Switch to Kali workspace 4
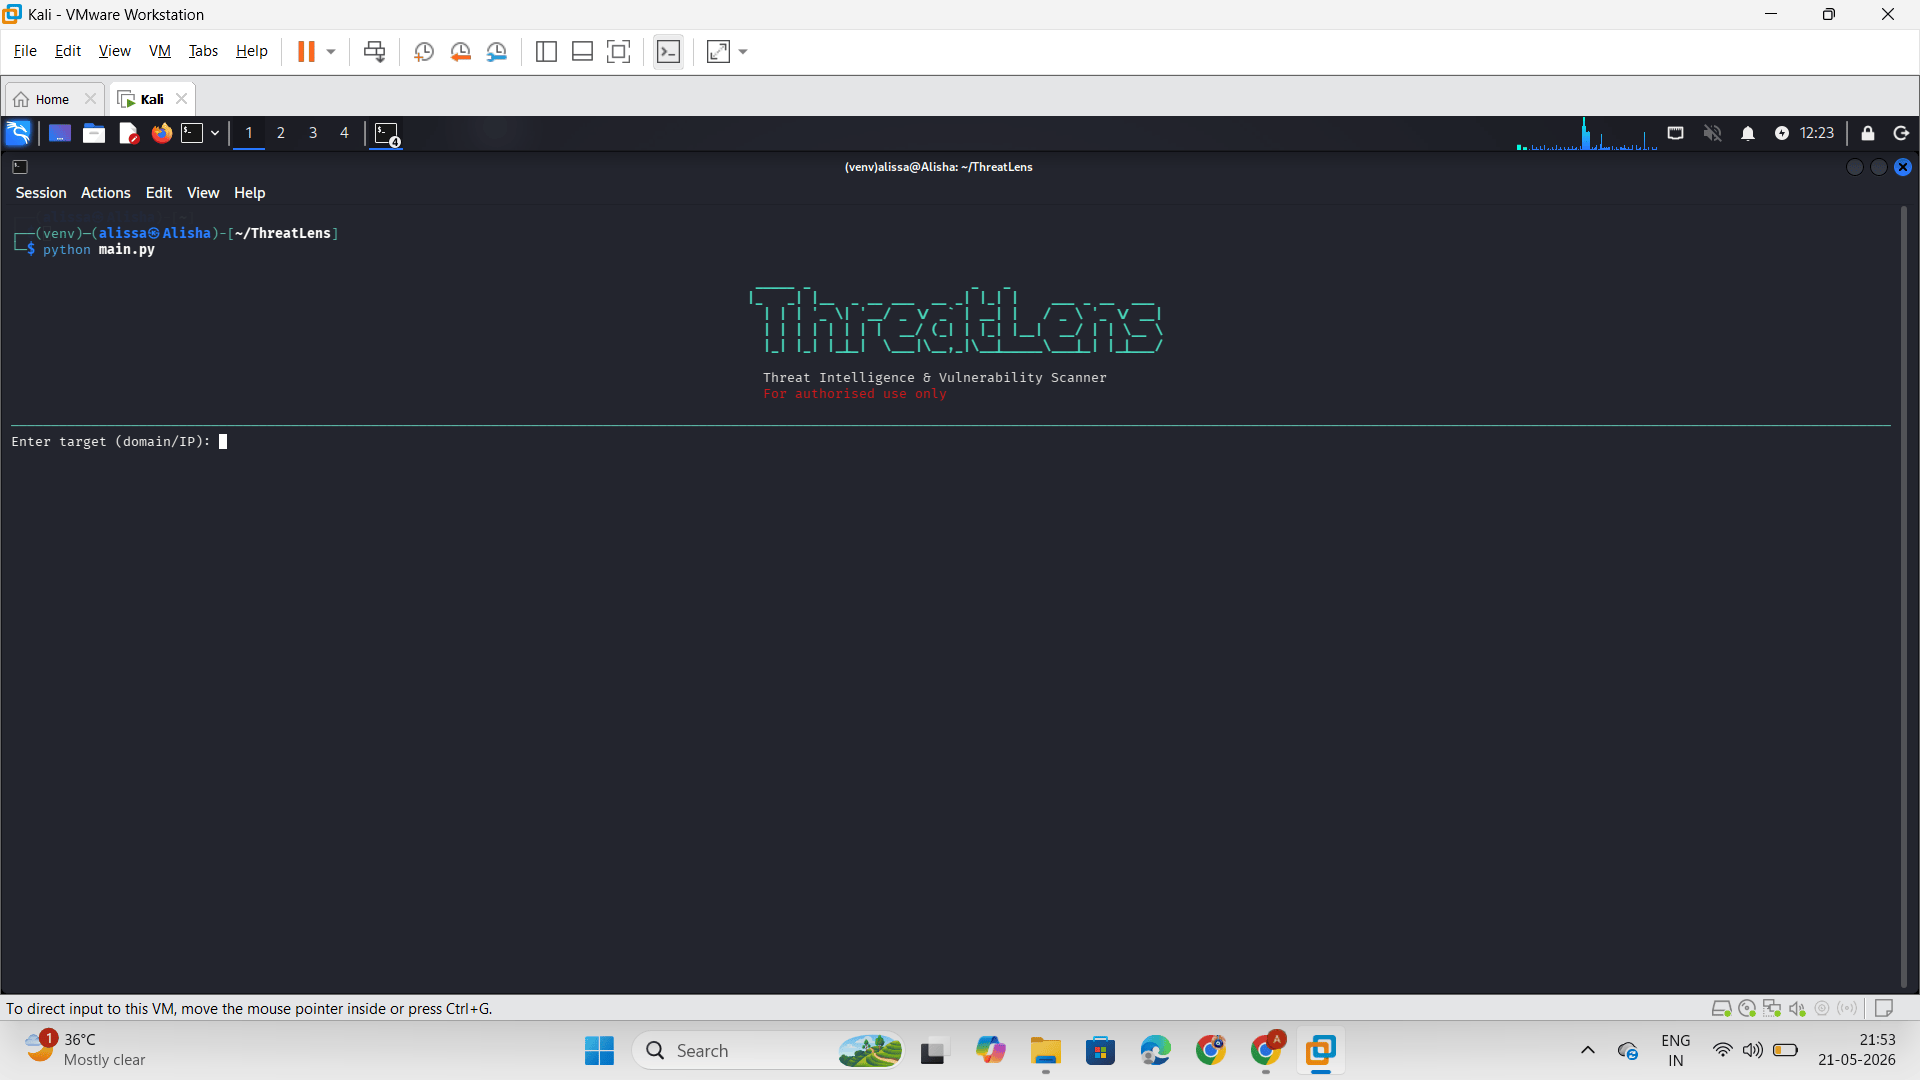Screen dimensions: 1920x1080 pyautogui.click(x=345, y=133)
